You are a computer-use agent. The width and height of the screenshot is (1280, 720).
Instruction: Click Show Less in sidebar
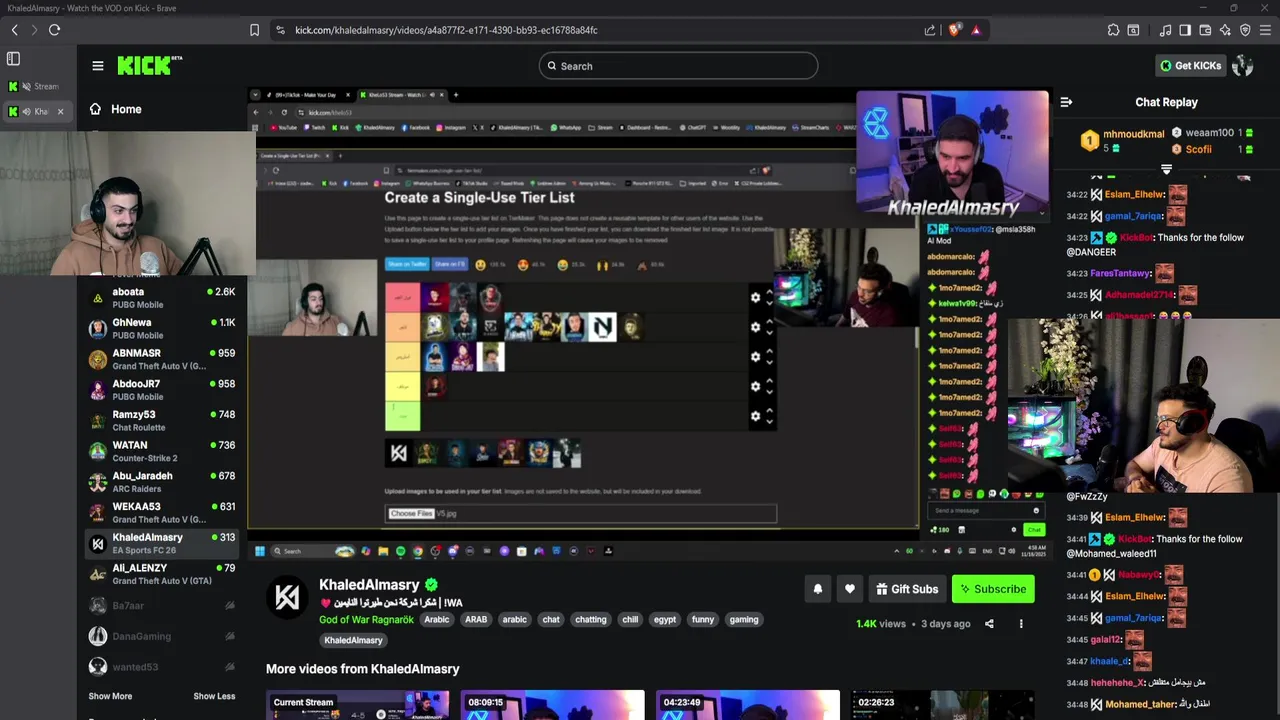coord(214,696)
